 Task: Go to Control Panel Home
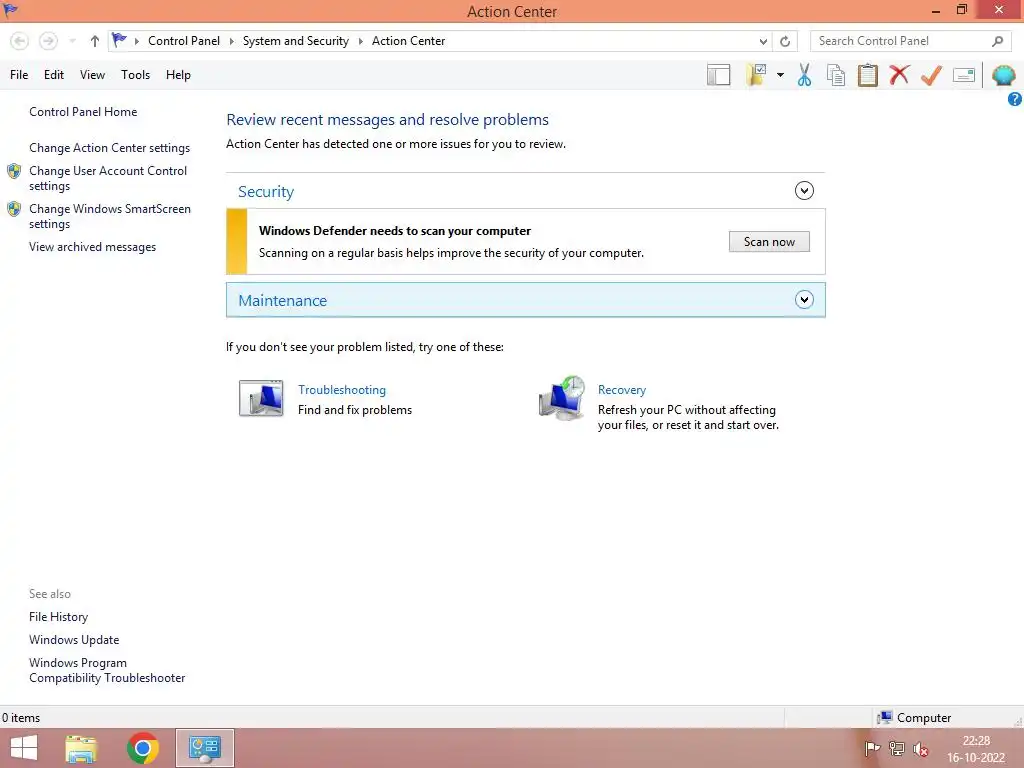83,112
